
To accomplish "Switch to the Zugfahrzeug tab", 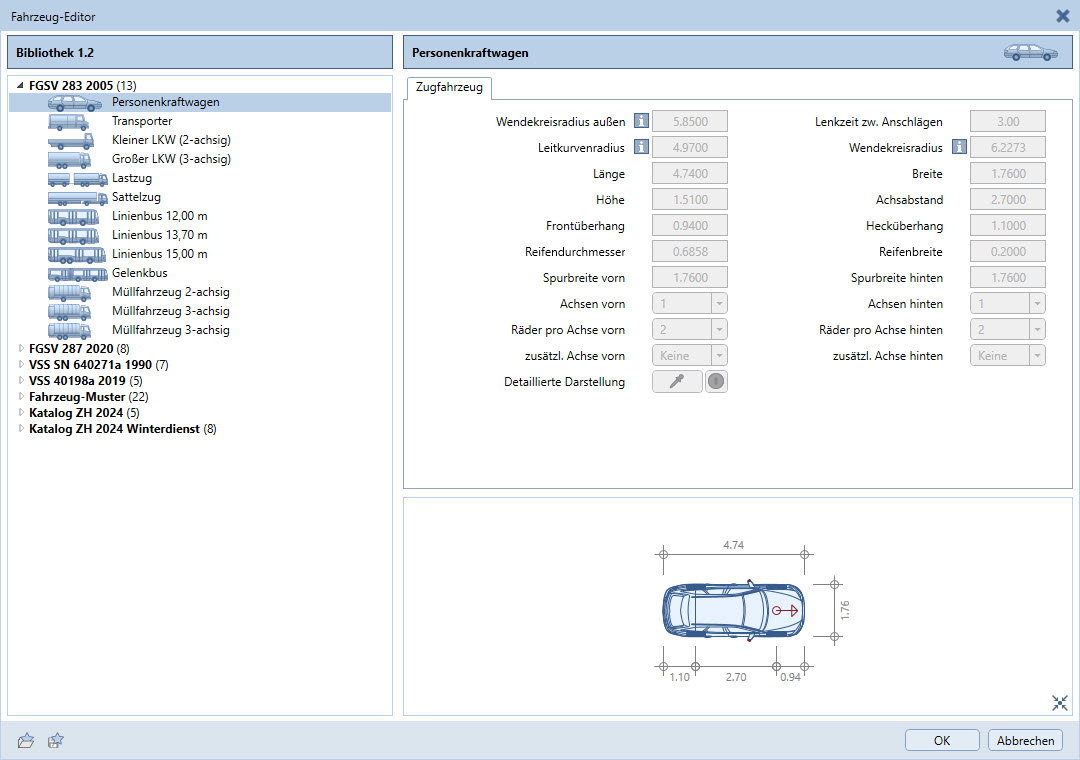I will (448, 88).
